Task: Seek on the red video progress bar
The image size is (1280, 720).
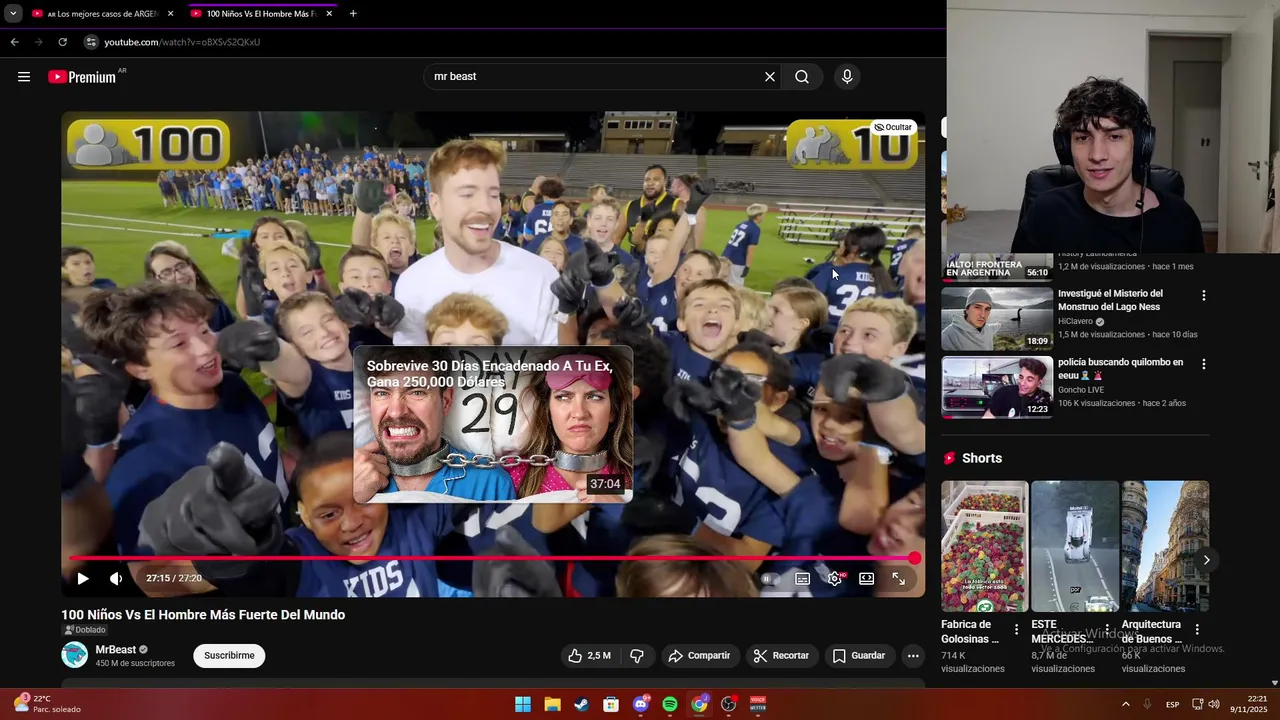Action: click(492, 558)
